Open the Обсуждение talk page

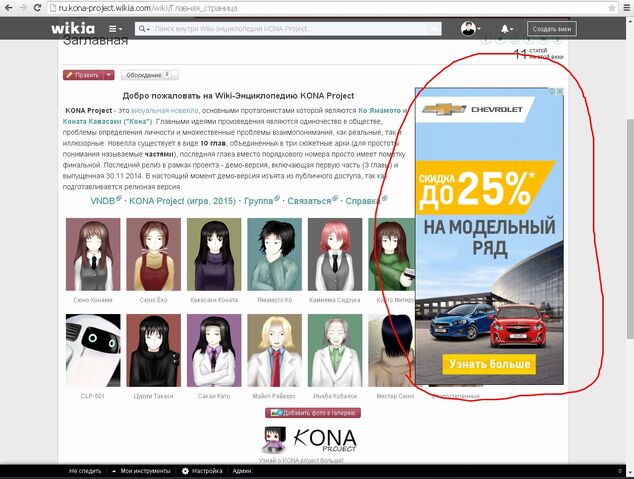[149, 75]
